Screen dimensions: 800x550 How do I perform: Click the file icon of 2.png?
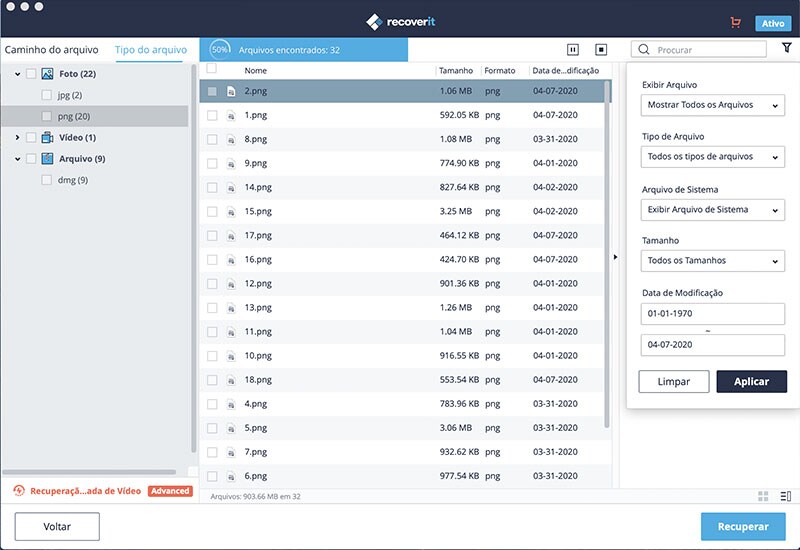(x=231, y=91)
